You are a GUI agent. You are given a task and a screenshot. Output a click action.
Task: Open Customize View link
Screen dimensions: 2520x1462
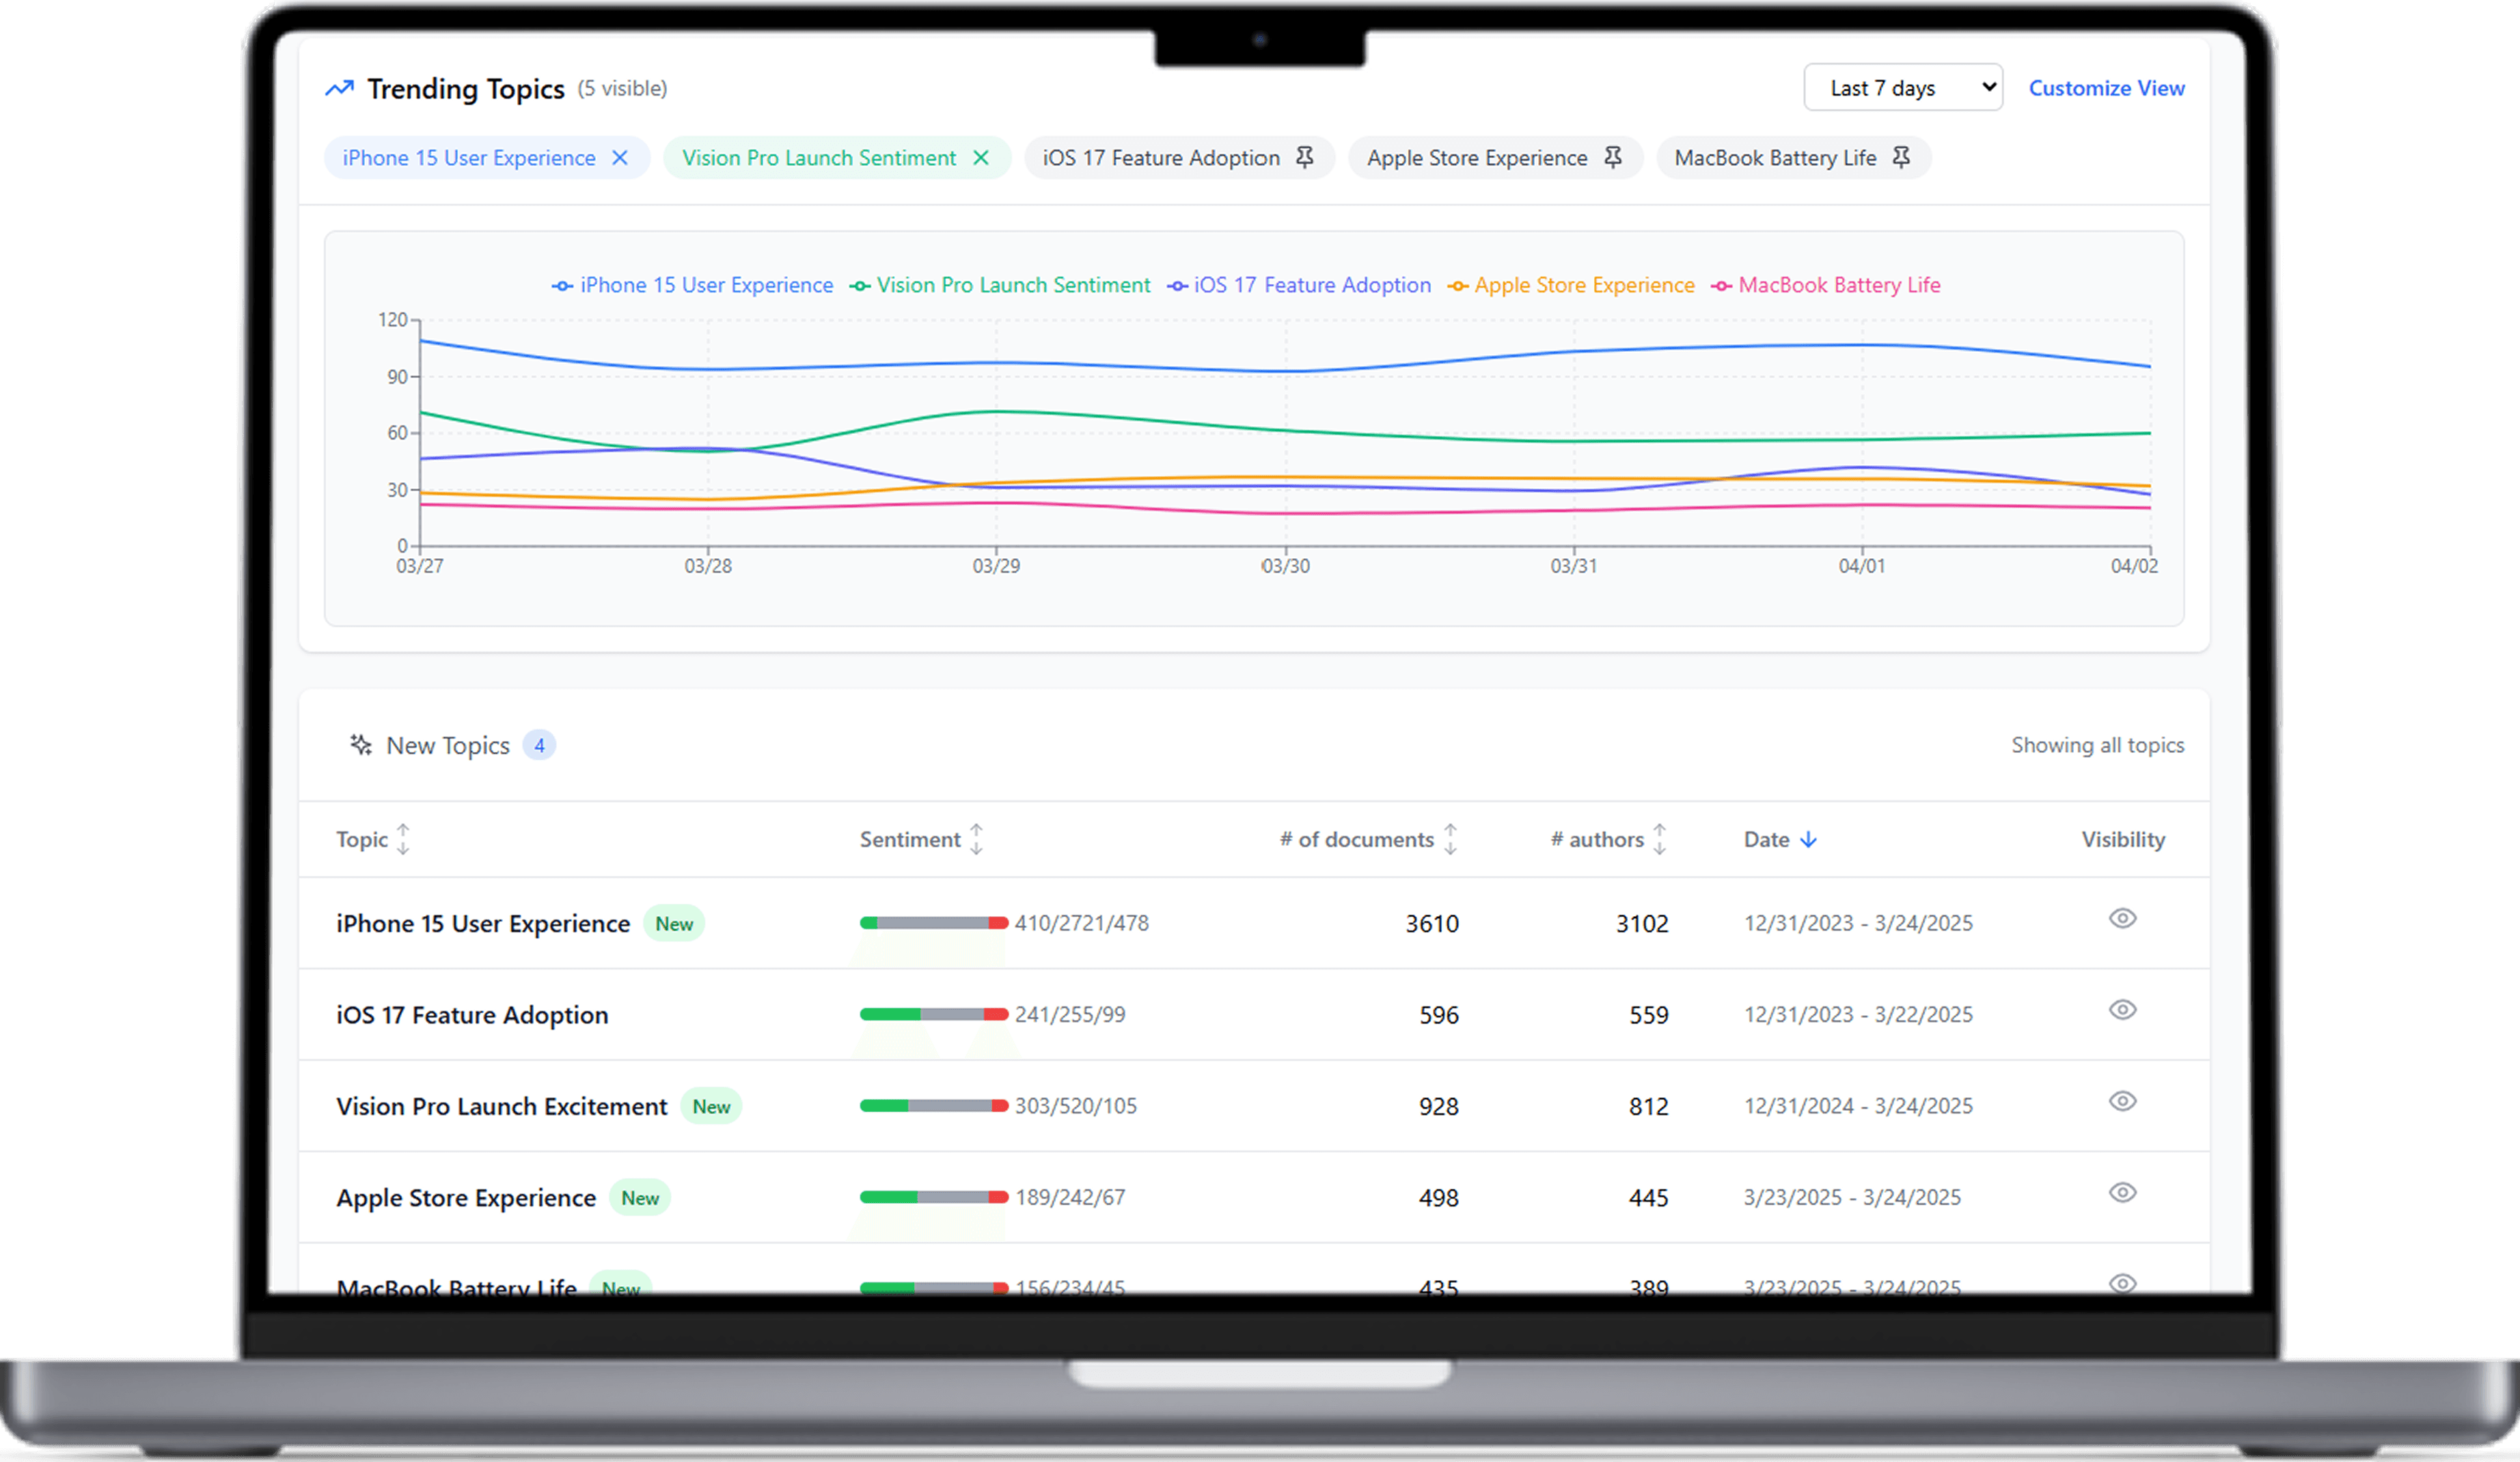point(2106,88)
